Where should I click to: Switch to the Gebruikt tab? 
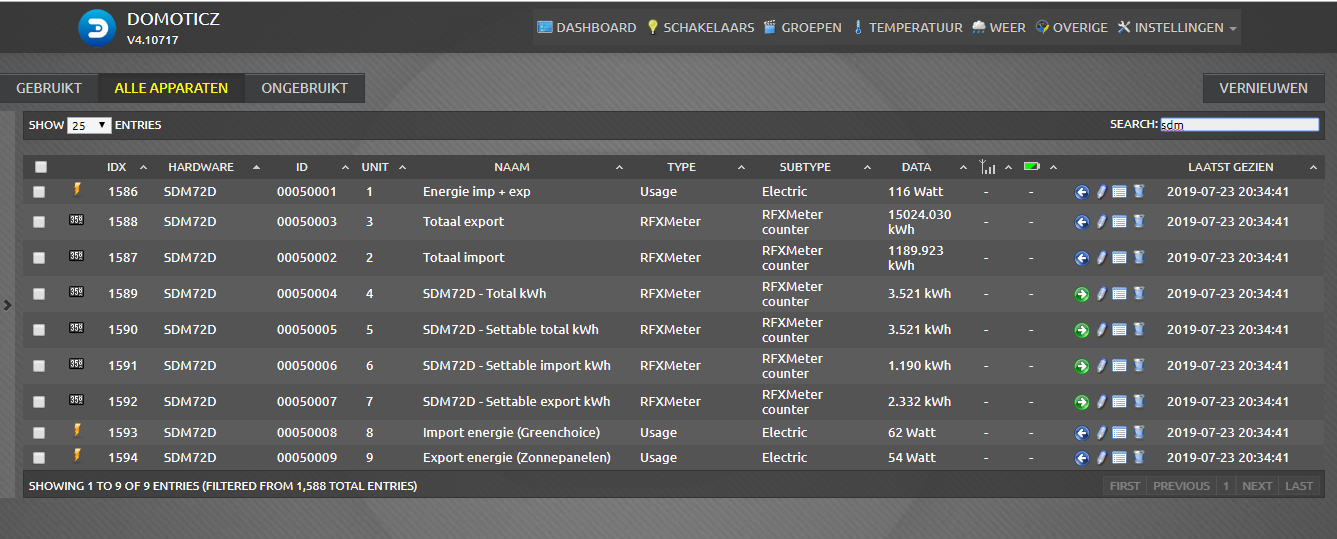pos(49,88)
